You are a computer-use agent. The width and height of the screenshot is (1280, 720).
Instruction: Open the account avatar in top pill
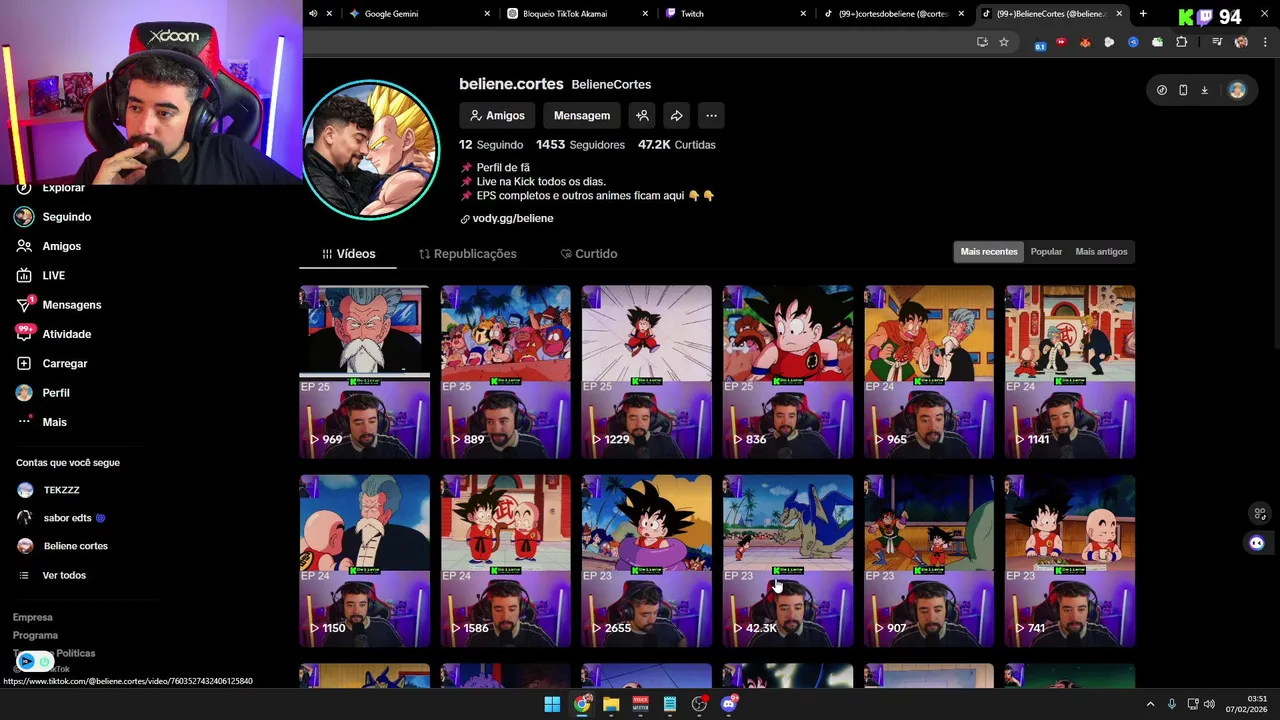[1237, 90]
